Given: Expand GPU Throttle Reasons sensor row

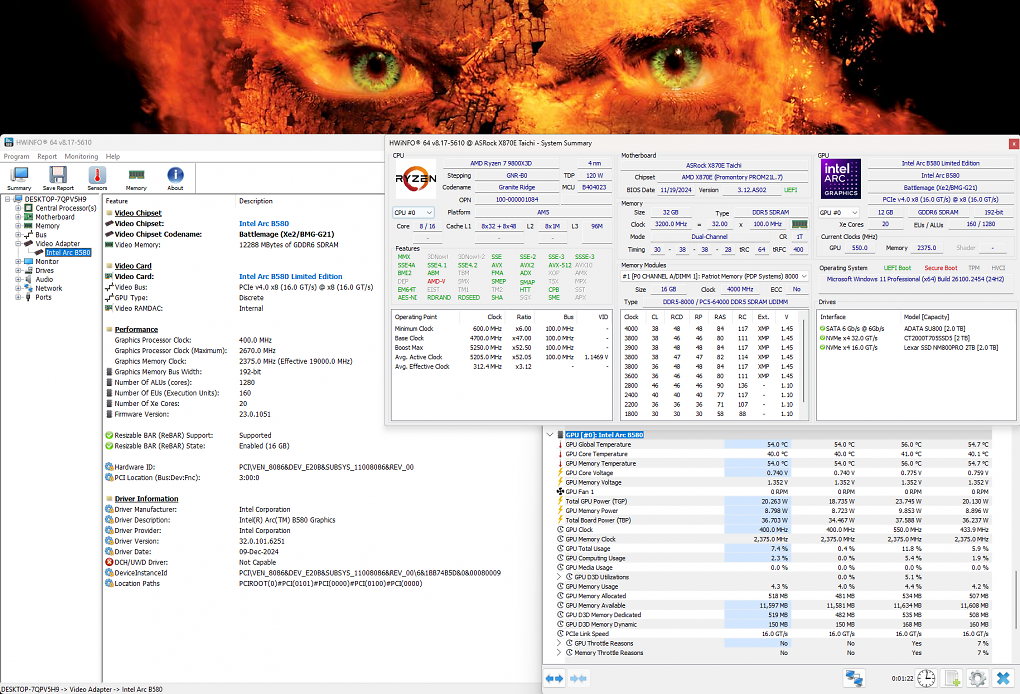Looking at the screenshot, I should click(559, 643).
